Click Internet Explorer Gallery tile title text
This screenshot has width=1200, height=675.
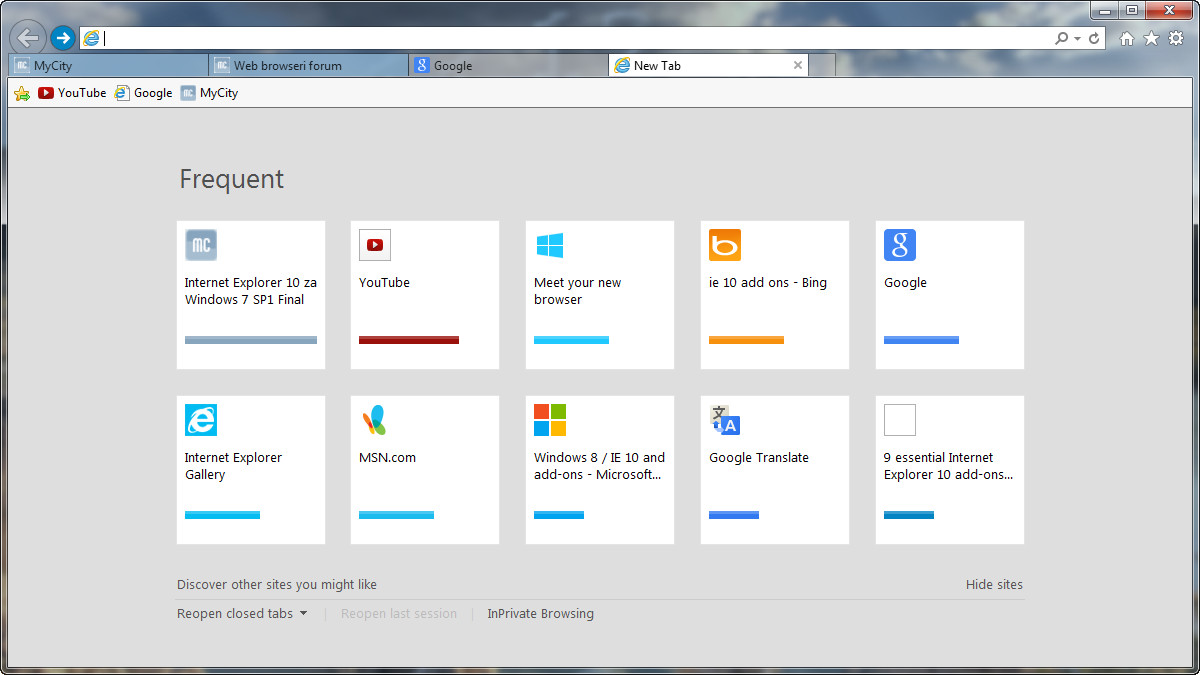[x=233, y=466]
